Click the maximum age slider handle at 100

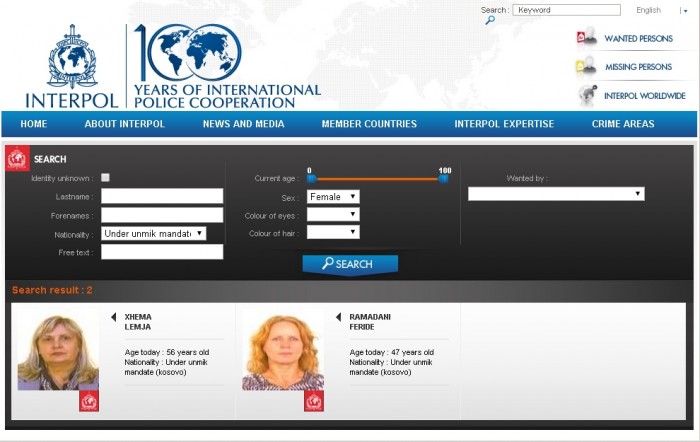click(x=444, y=178)
